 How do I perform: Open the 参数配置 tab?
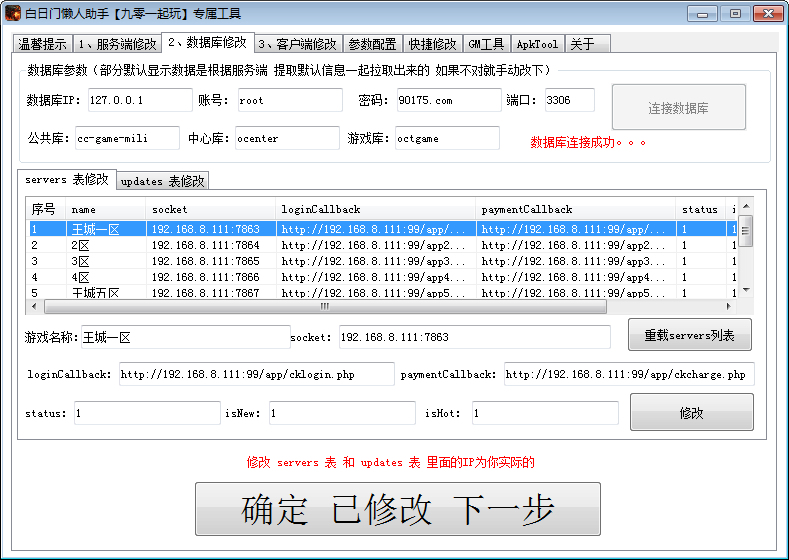pos(373,44)
